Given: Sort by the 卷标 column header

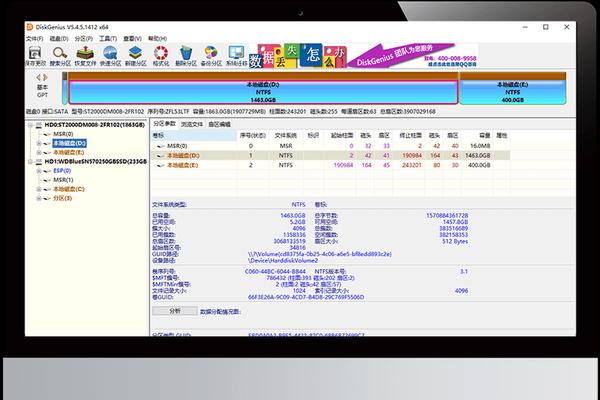Looking at the screenshot, I should pyautogui.click(x=193, y=136).
